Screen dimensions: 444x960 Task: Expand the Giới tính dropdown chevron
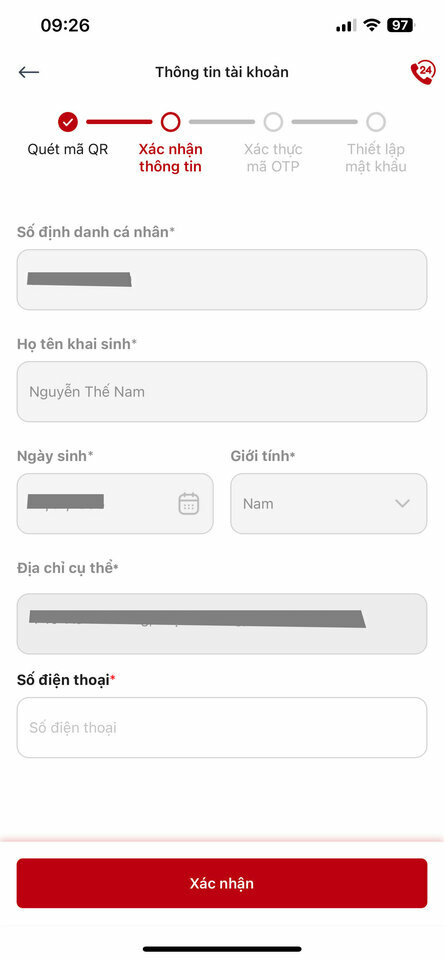click(402, 503)
